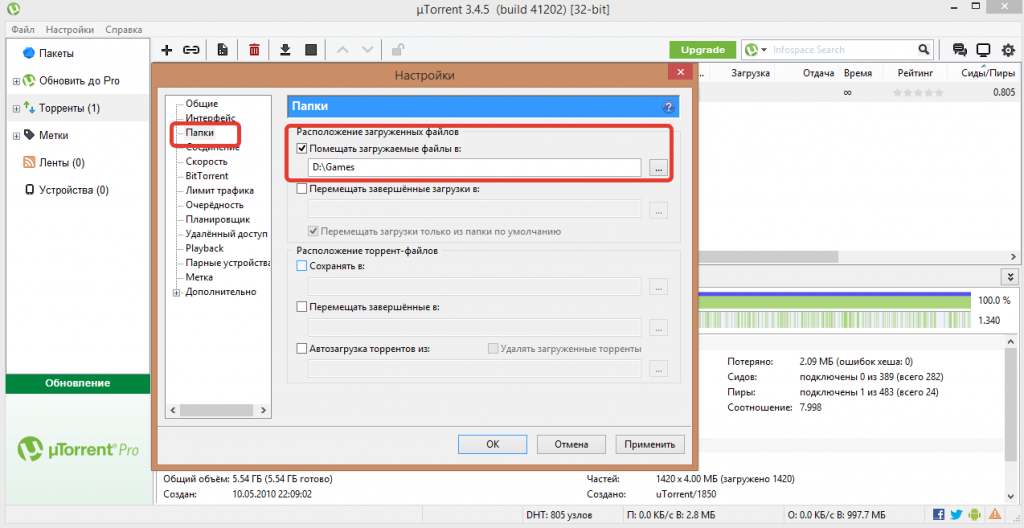Click the Twitter icon in status bar

point(957,514)
